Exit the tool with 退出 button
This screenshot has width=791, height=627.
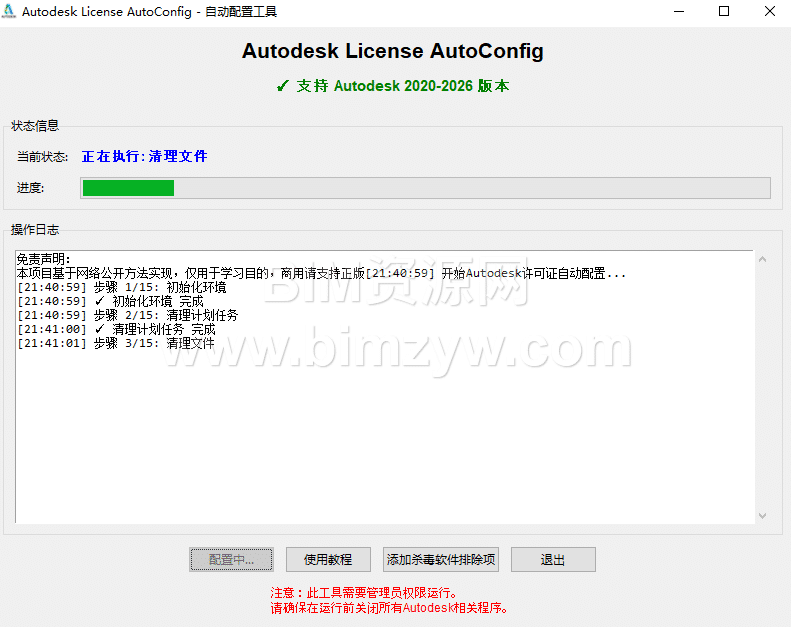(x=553, y=559)
